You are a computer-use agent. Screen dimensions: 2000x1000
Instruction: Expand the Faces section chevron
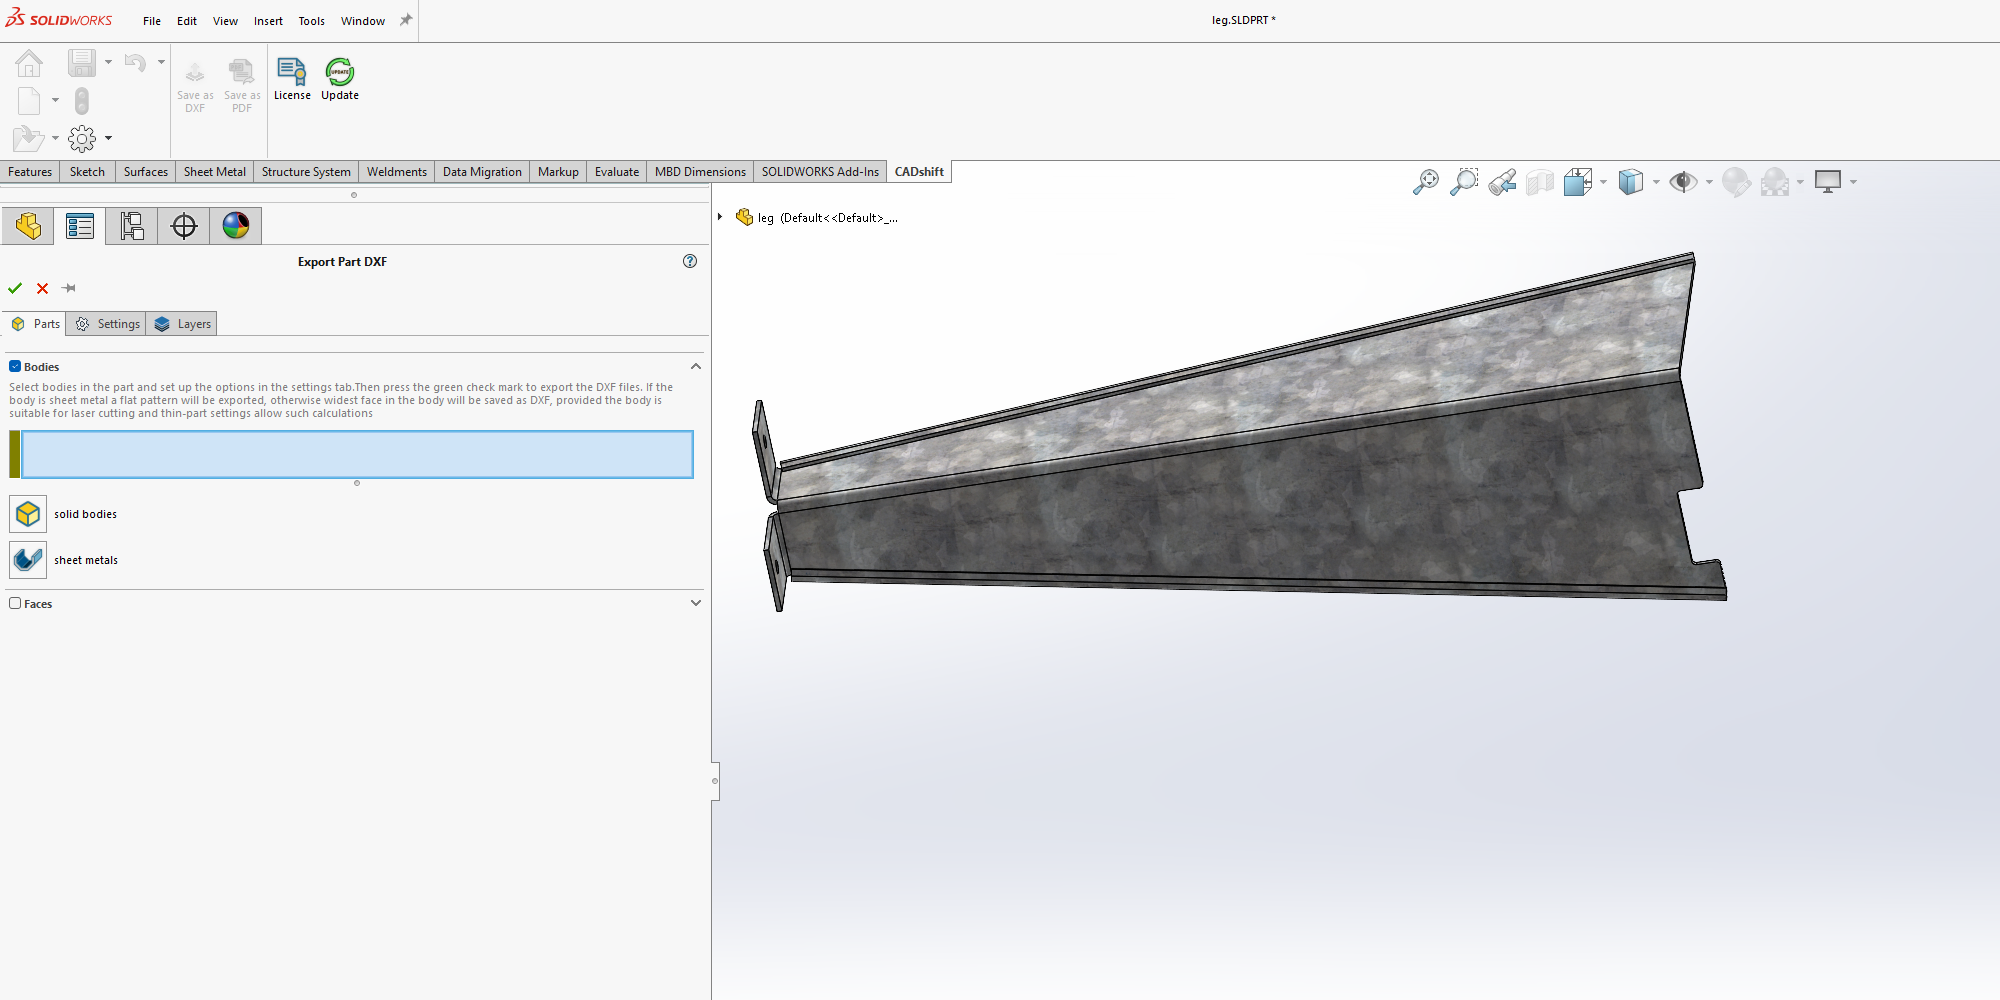(x=696, y=604)
